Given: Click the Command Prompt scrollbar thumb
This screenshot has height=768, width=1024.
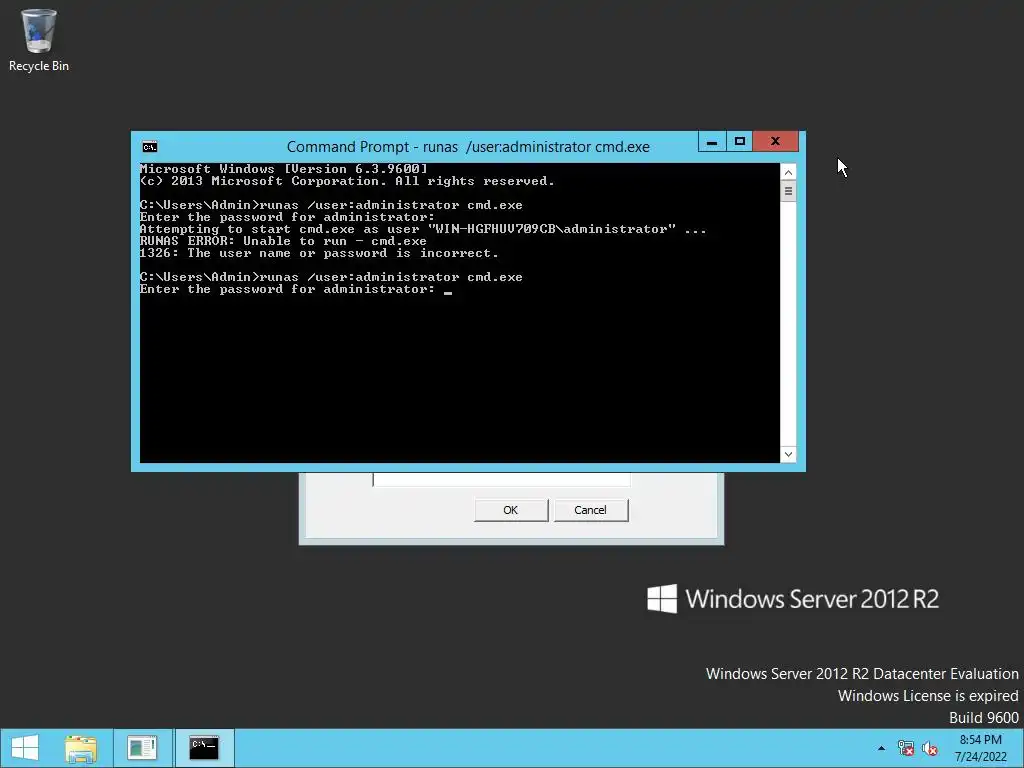Looking at the screenshot, I should pos(788,191).
